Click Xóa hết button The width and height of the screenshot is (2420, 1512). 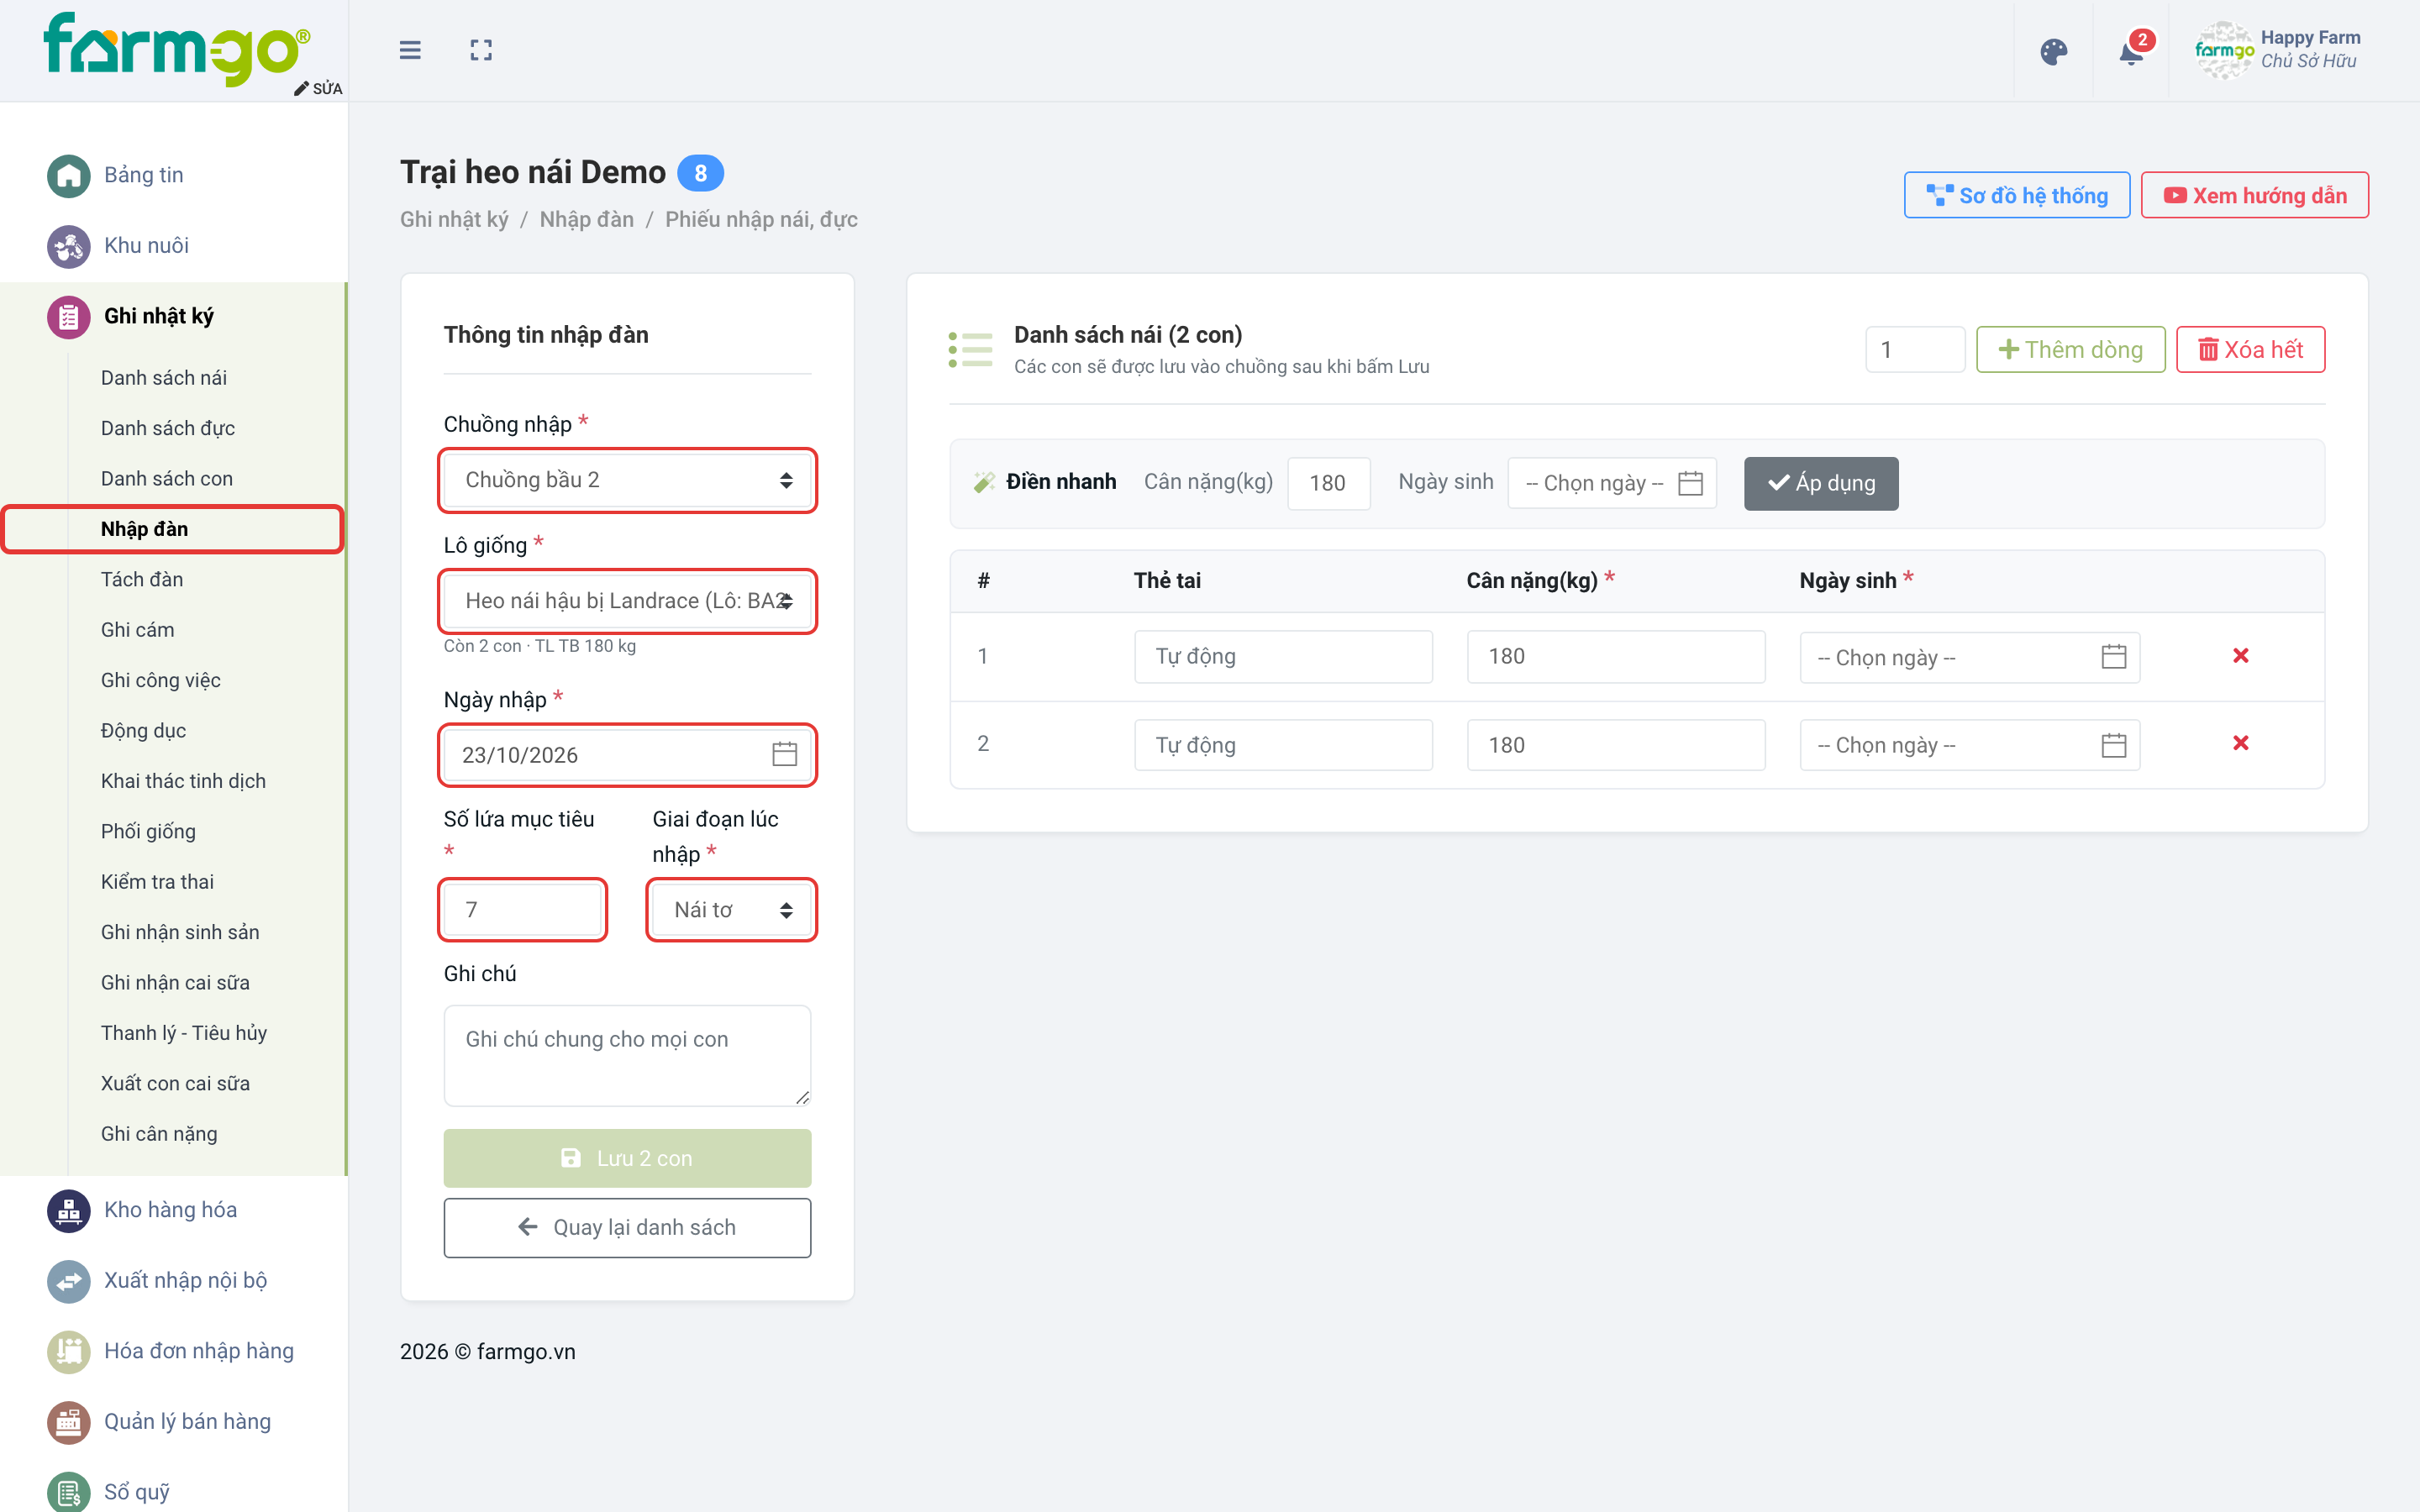coord(2250,349)
